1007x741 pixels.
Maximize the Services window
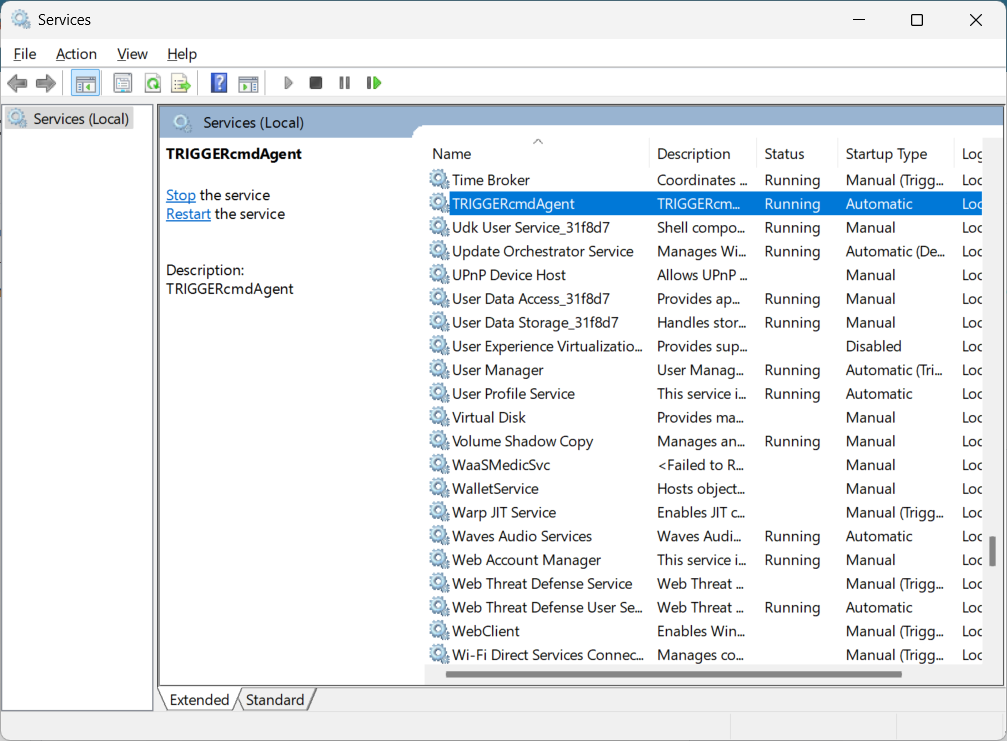[x=917, y=20]
